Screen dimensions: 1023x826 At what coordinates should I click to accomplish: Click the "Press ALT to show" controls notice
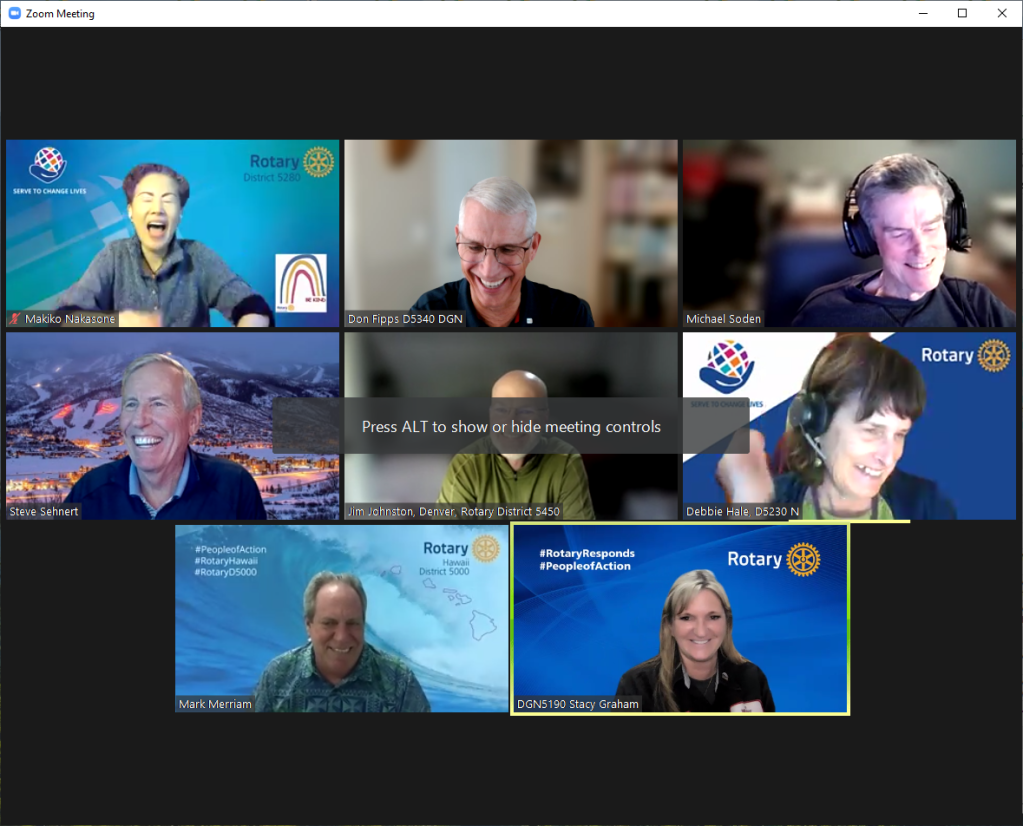510,427
